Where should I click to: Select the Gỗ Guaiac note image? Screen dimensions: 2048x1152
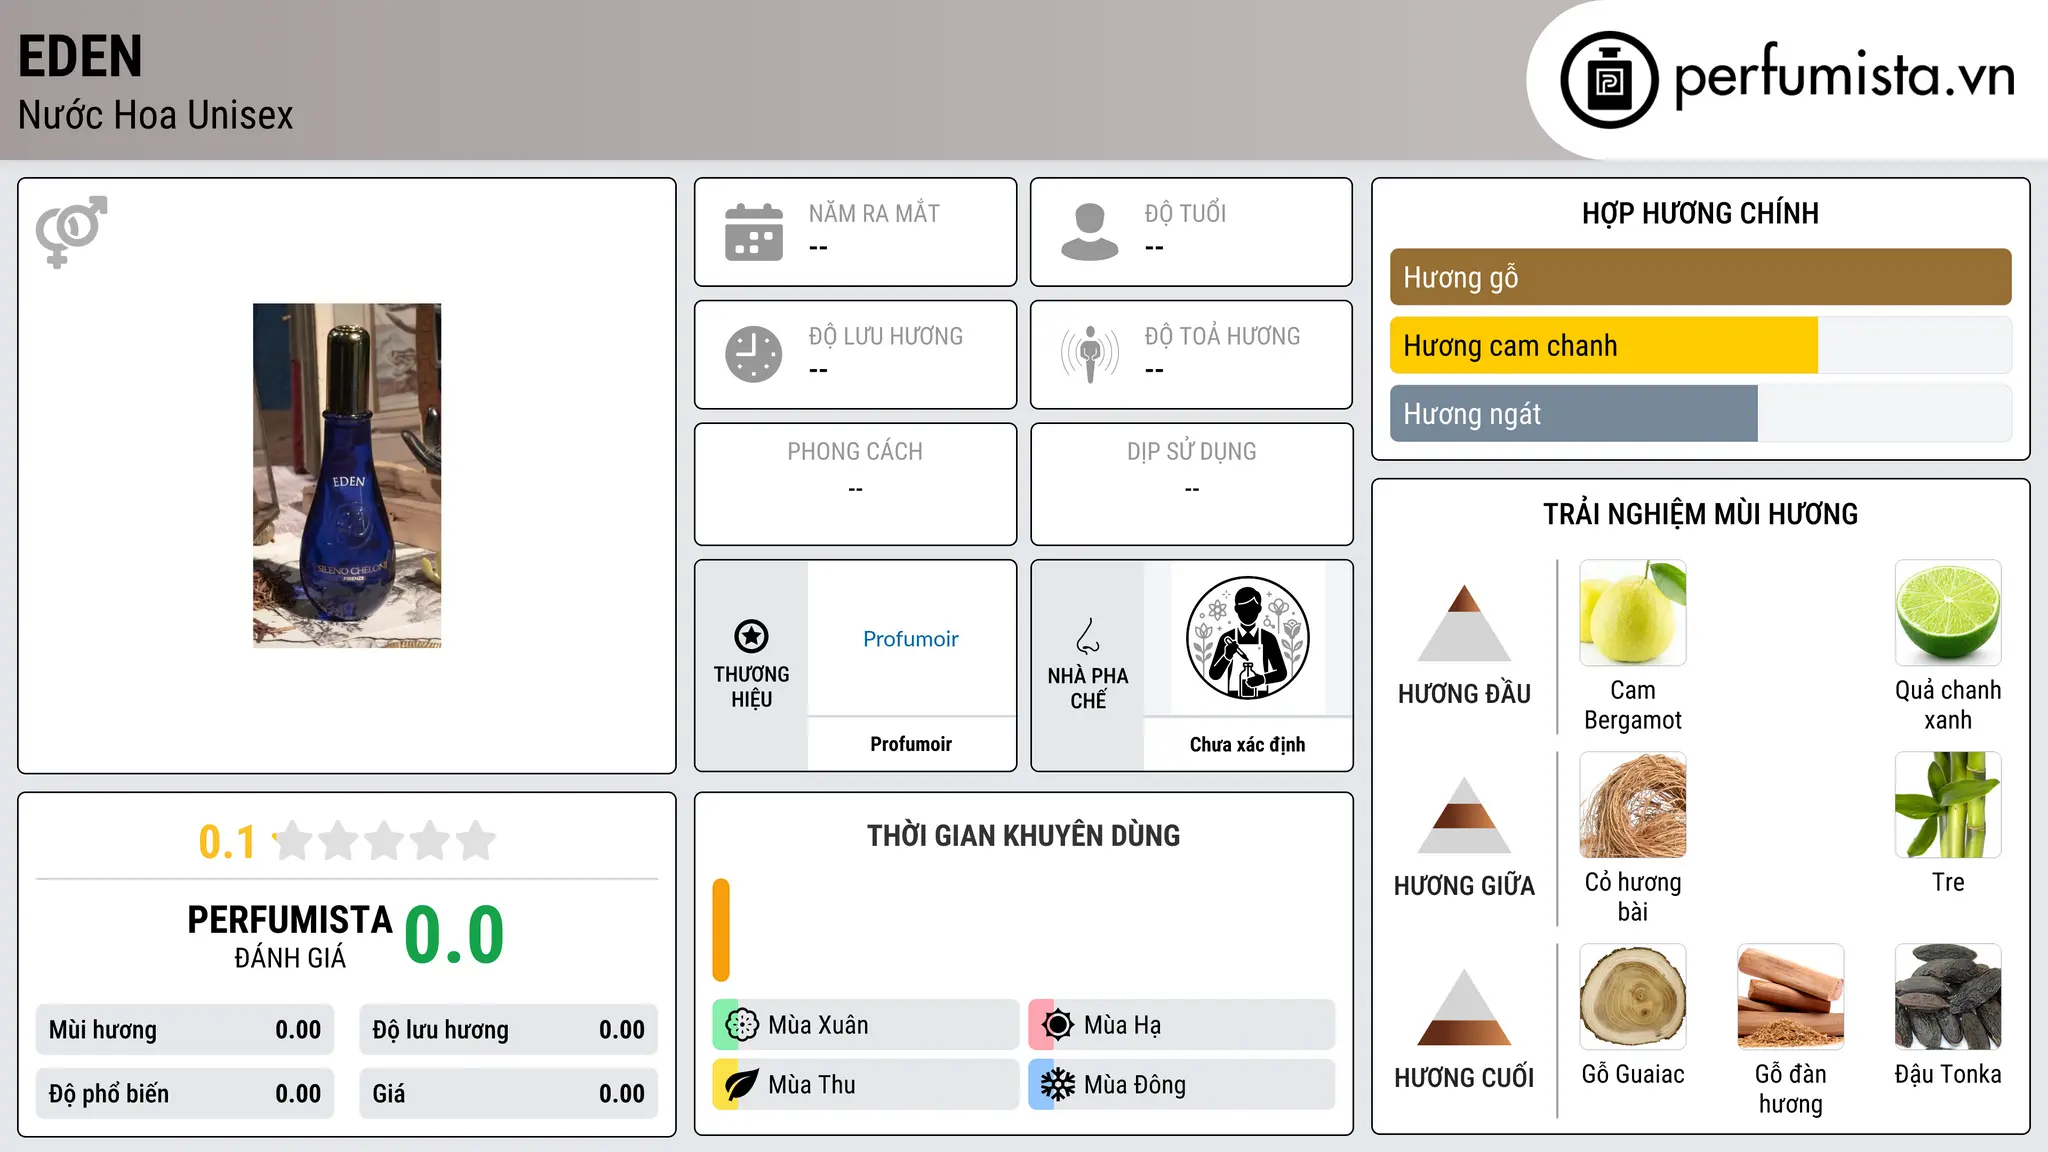coord(1633,997)
